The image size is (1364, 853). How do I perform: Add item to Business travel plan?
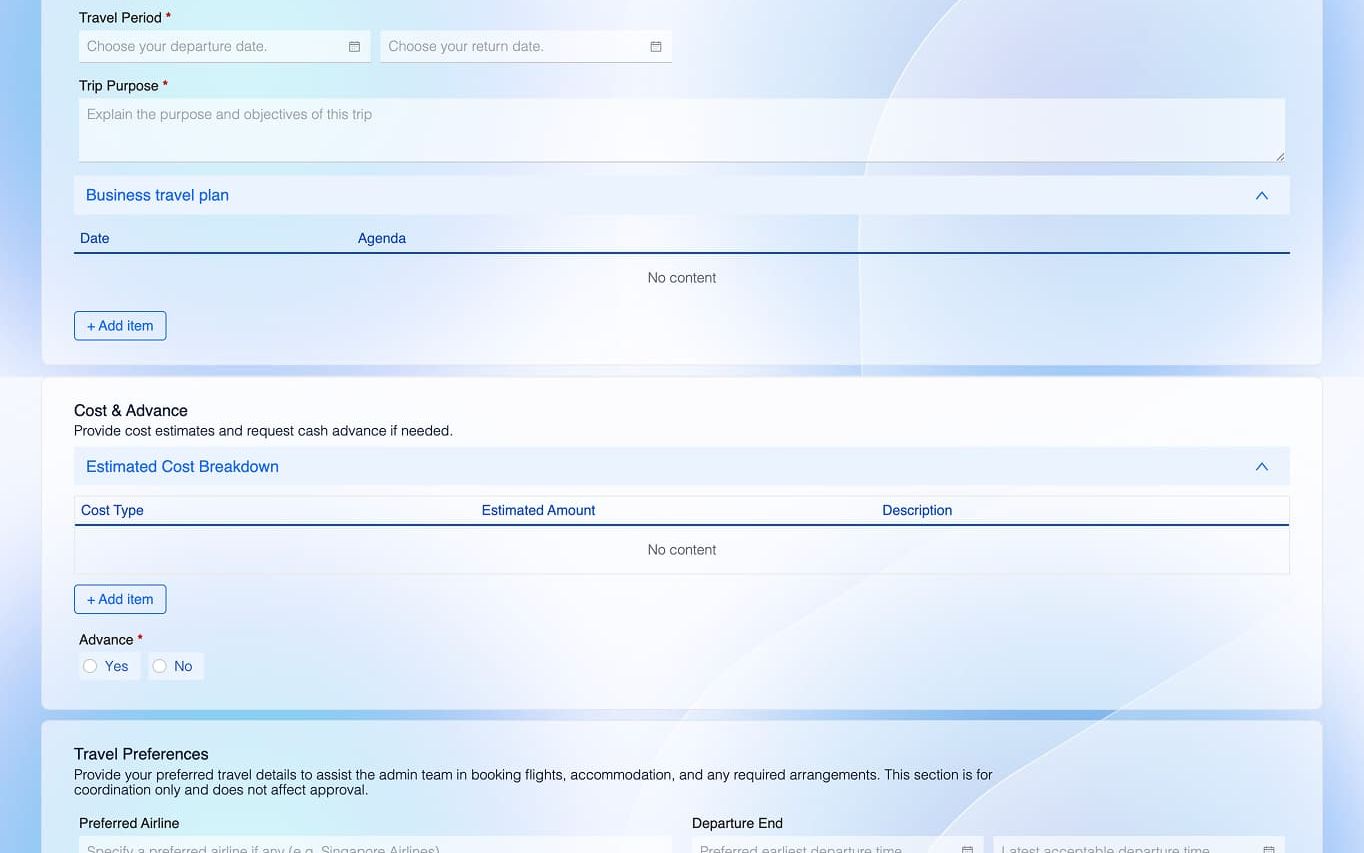click(x=120, y=326)
